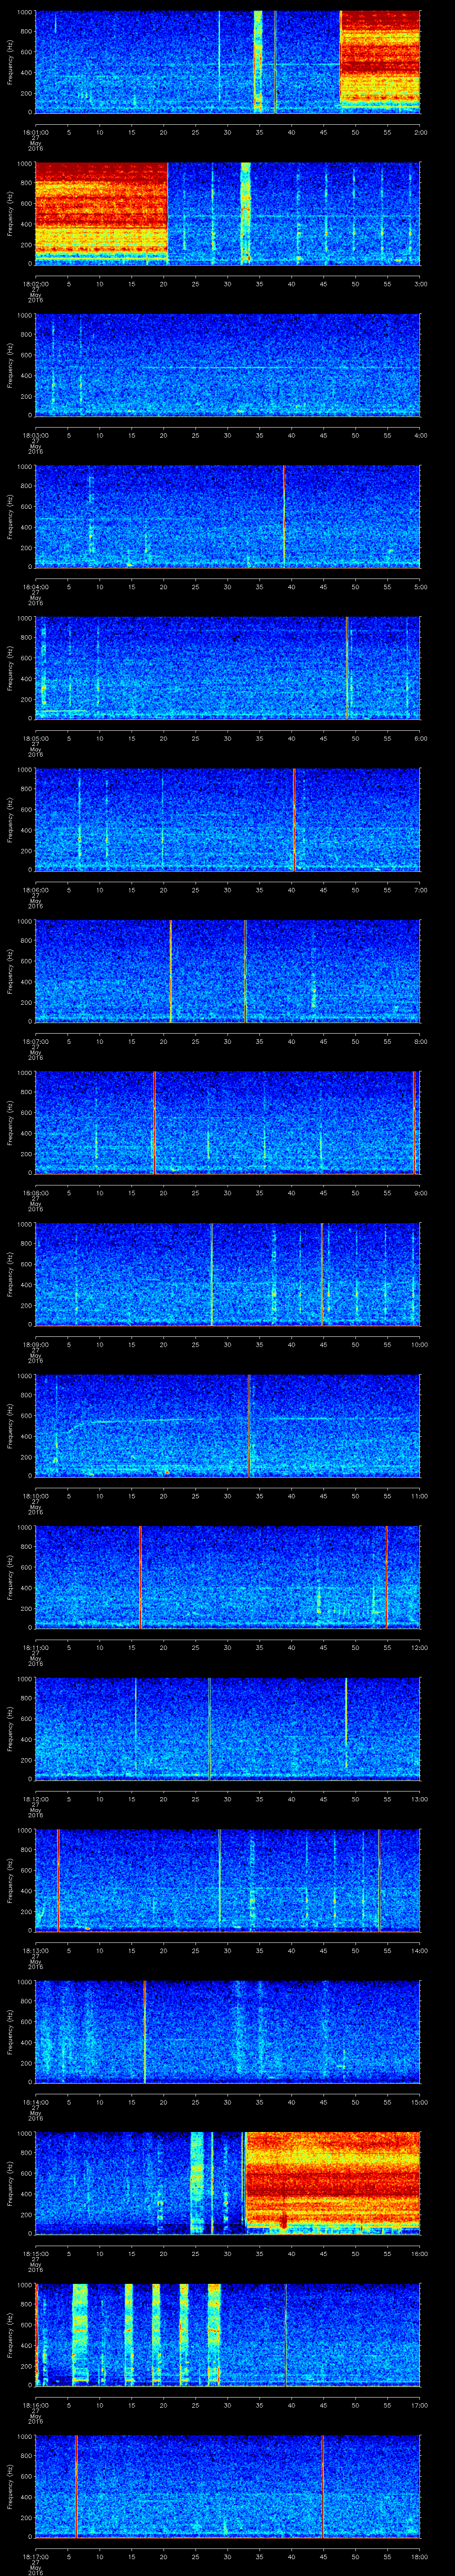Click the 2:00 end time label
455x2576 pixels.
tap(420, 132)
